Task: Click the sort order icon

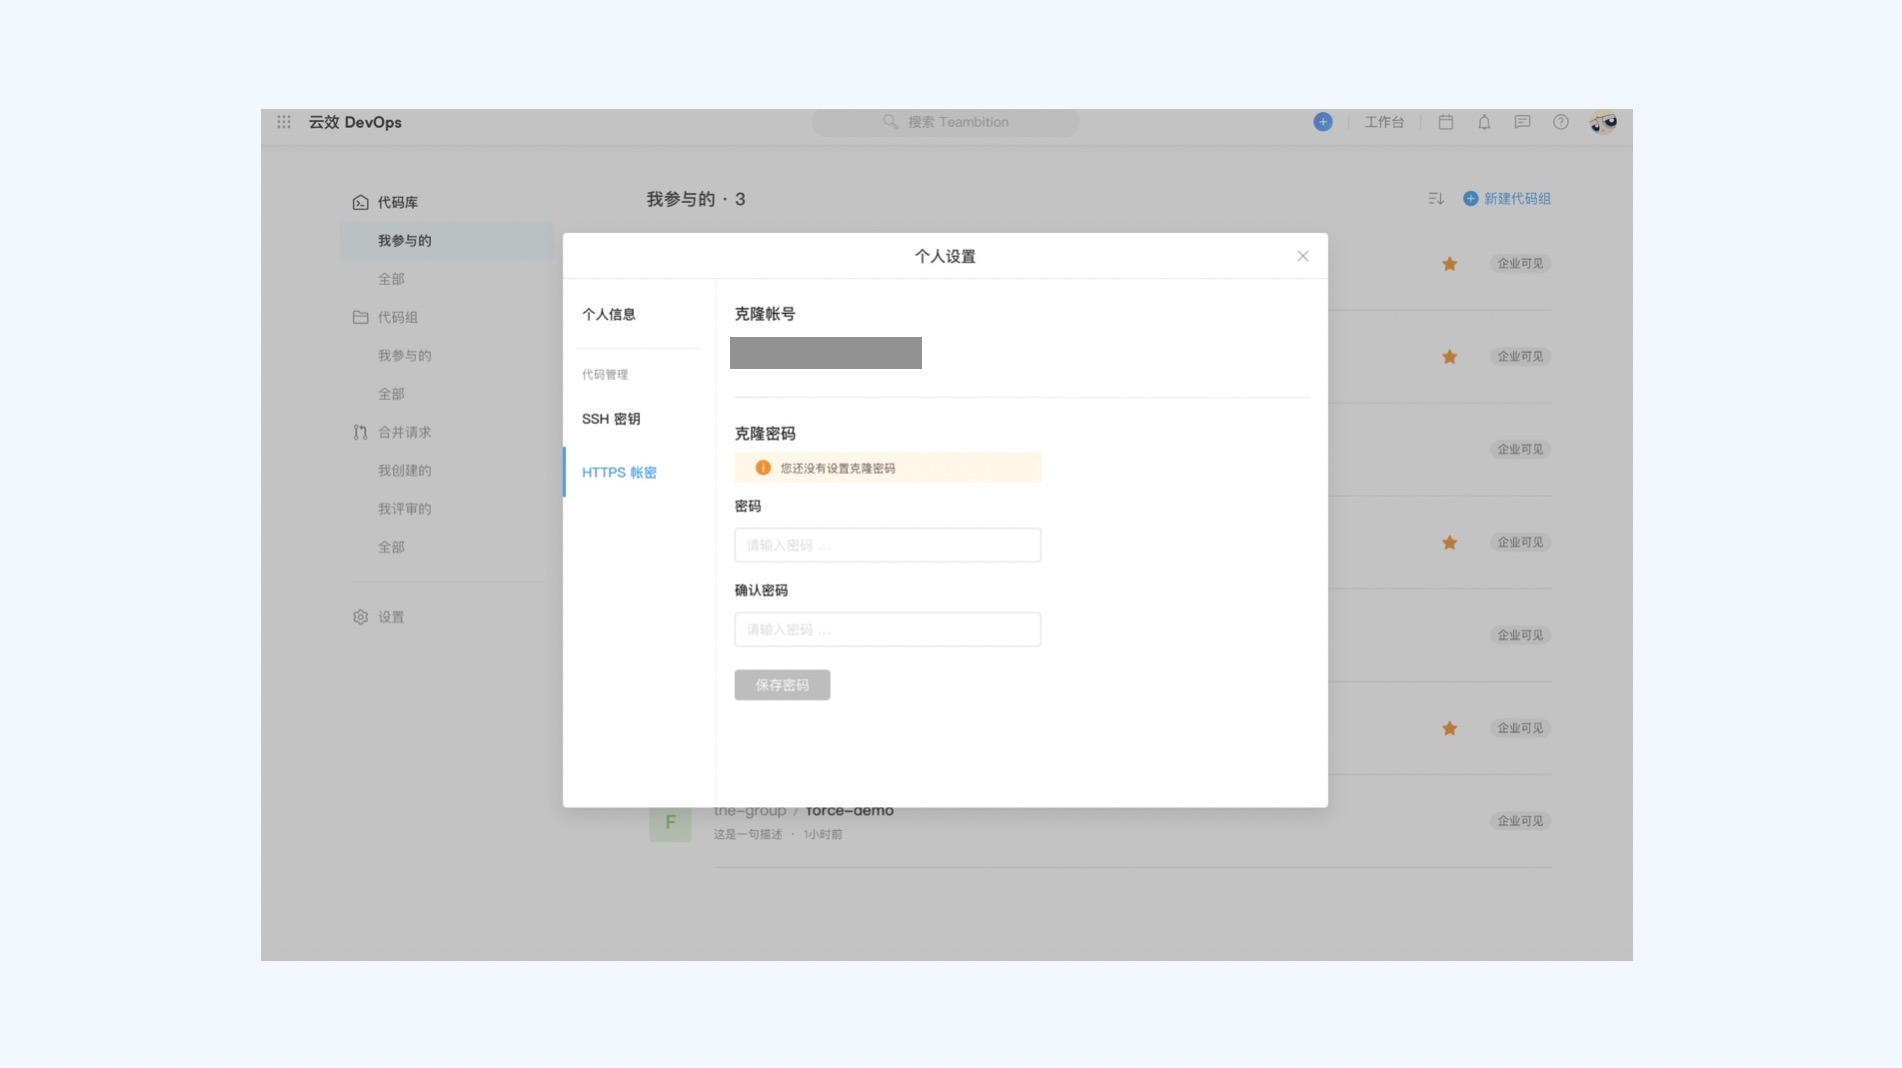Action: [1436, 199]
